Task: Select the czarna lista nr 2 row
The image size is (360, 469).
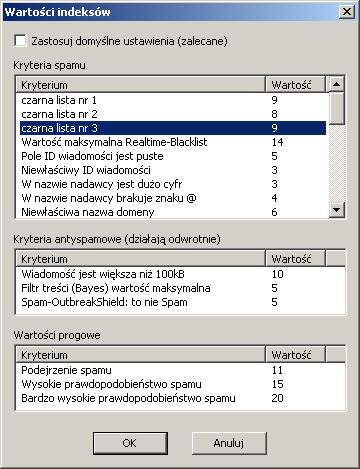Action: (x=173, y=114)
